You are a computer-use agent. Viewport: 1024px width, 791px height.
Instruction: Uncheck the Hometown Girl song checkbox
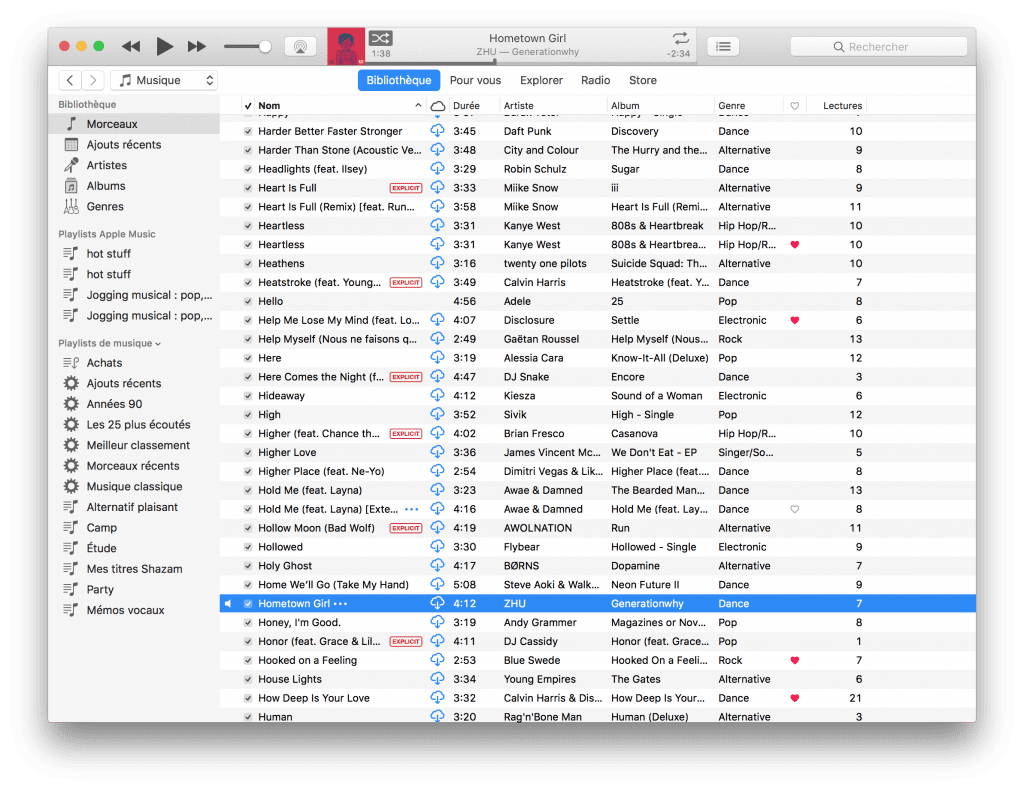[248, 604]
